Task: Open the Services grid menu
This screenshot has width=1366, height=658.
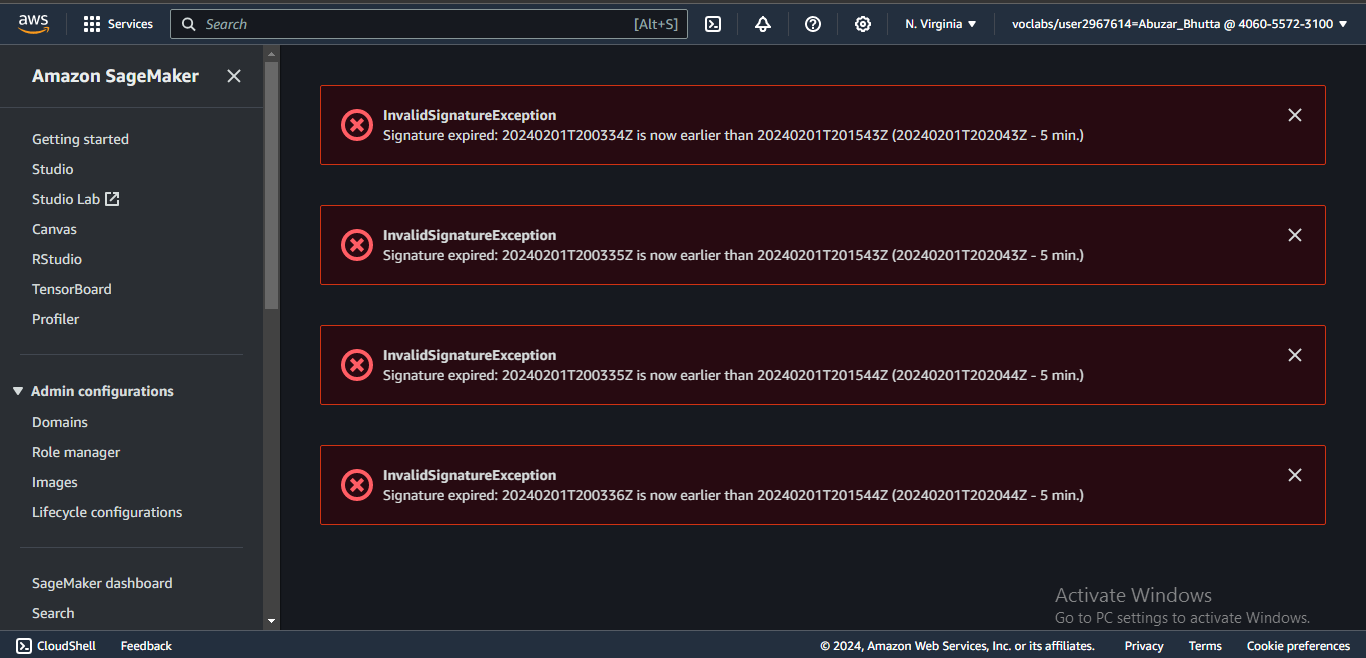Action: [92, 24]
